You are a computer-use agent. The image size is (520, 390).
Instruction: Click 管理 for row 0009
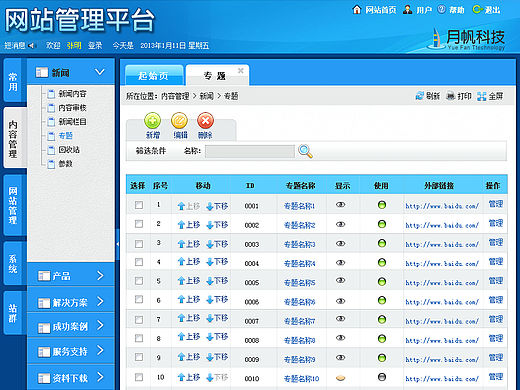tap(496, 357)
